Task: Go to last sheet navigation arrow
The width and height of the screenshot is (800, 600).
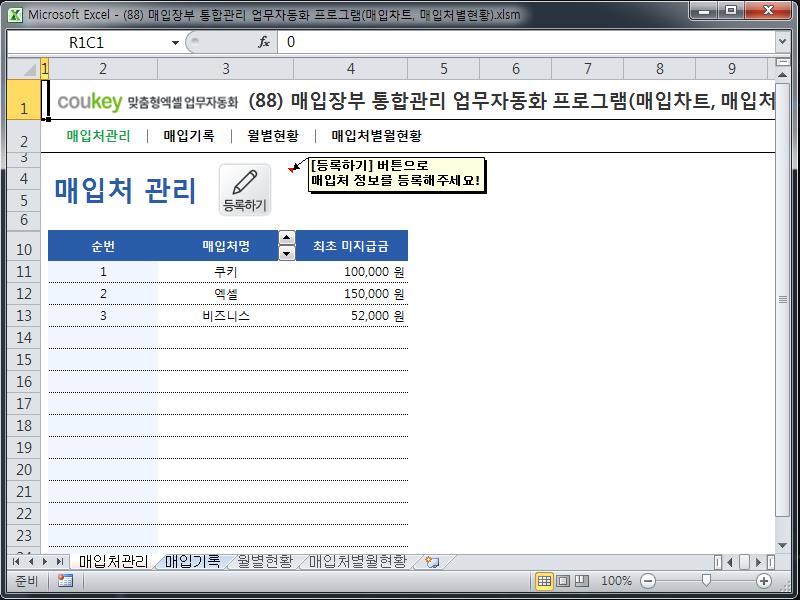Action: 60,562
